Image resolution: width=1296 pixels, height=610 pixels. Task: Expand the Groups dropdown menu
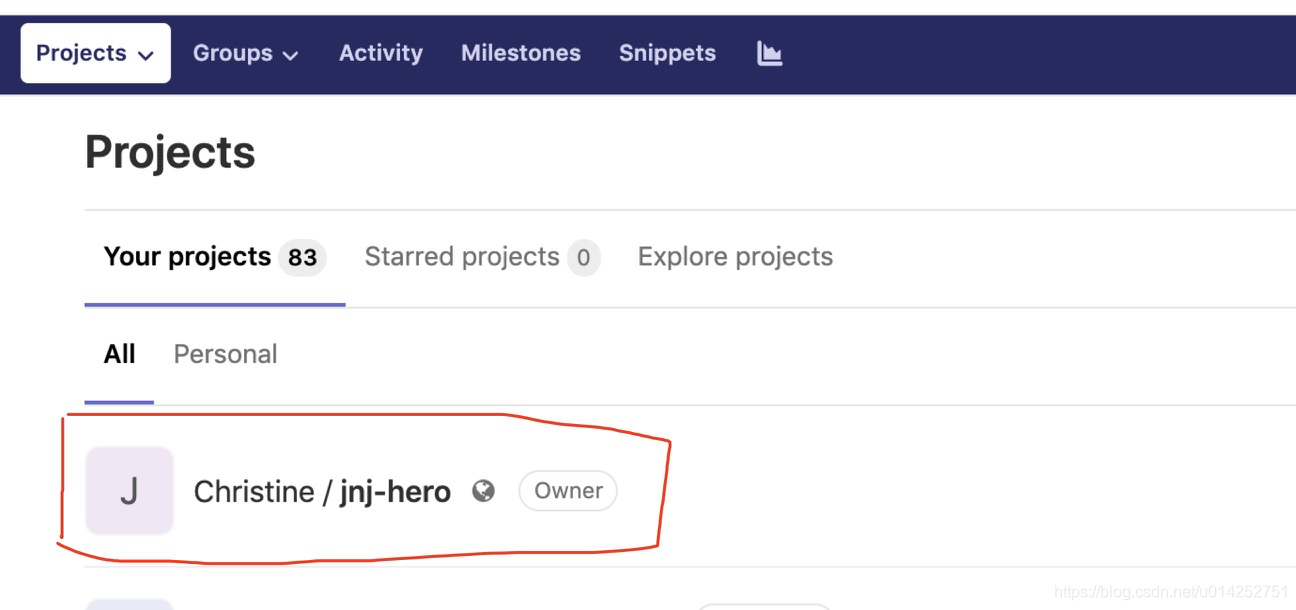coord(246,53)
